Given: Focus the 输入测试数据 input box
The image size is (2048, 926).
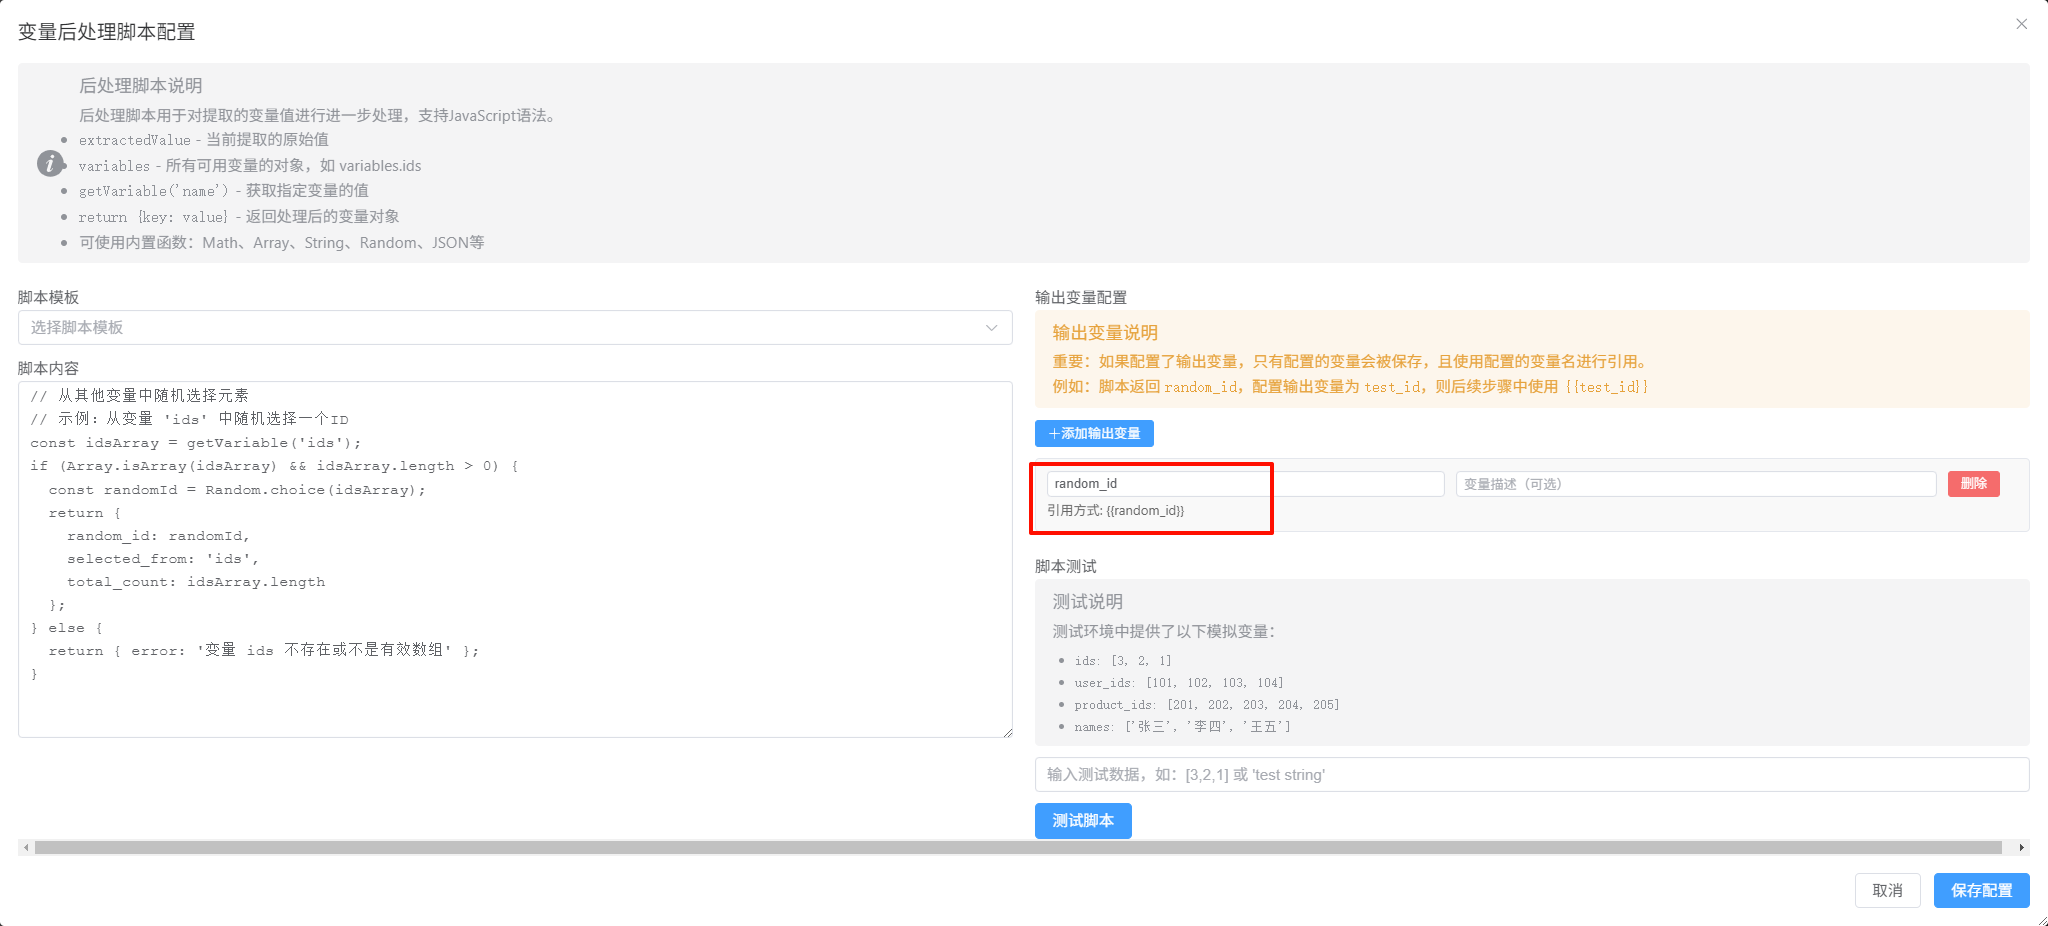Looking at the screenshot, I should coord(1530,775).
